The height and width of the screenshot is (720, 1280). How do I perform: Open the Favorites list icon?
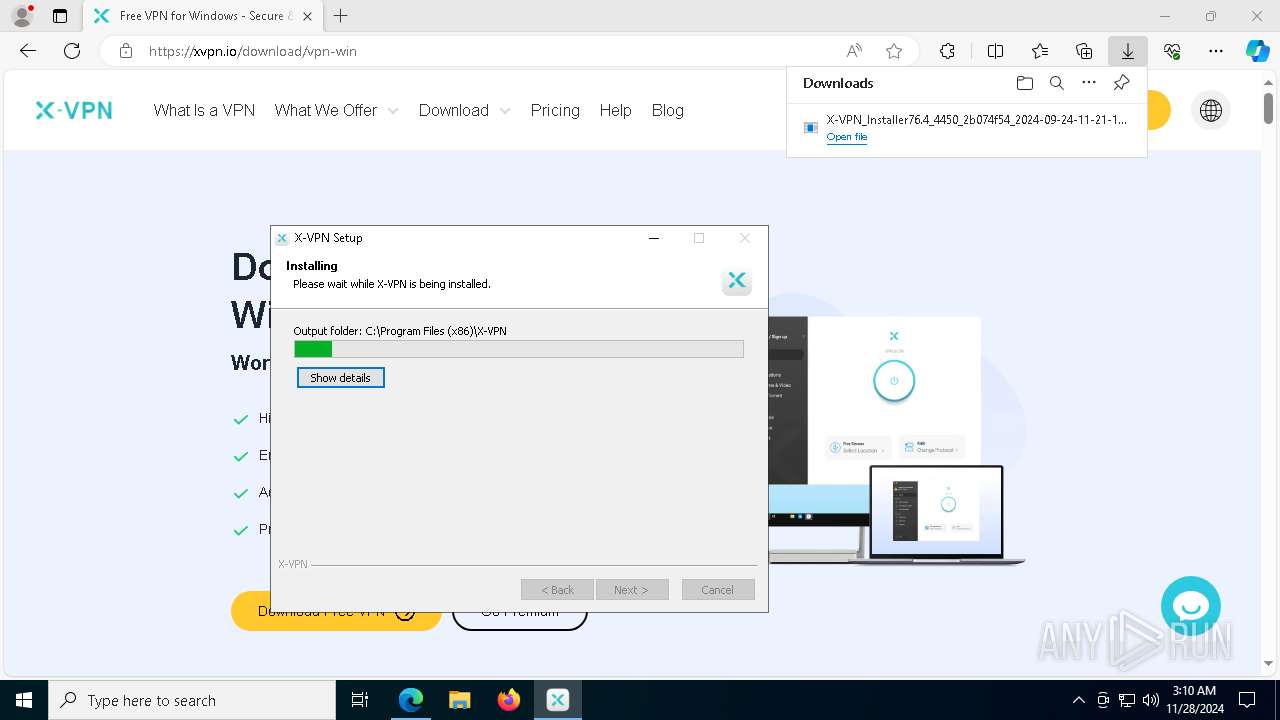coord(1040,51)
